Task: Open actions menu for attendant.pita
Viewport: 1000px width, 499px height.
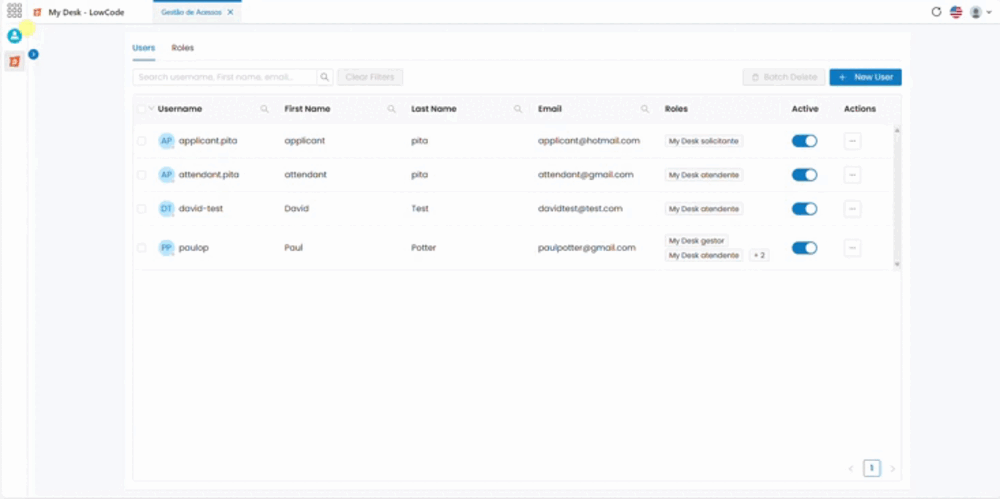Action: pos(852,175)
